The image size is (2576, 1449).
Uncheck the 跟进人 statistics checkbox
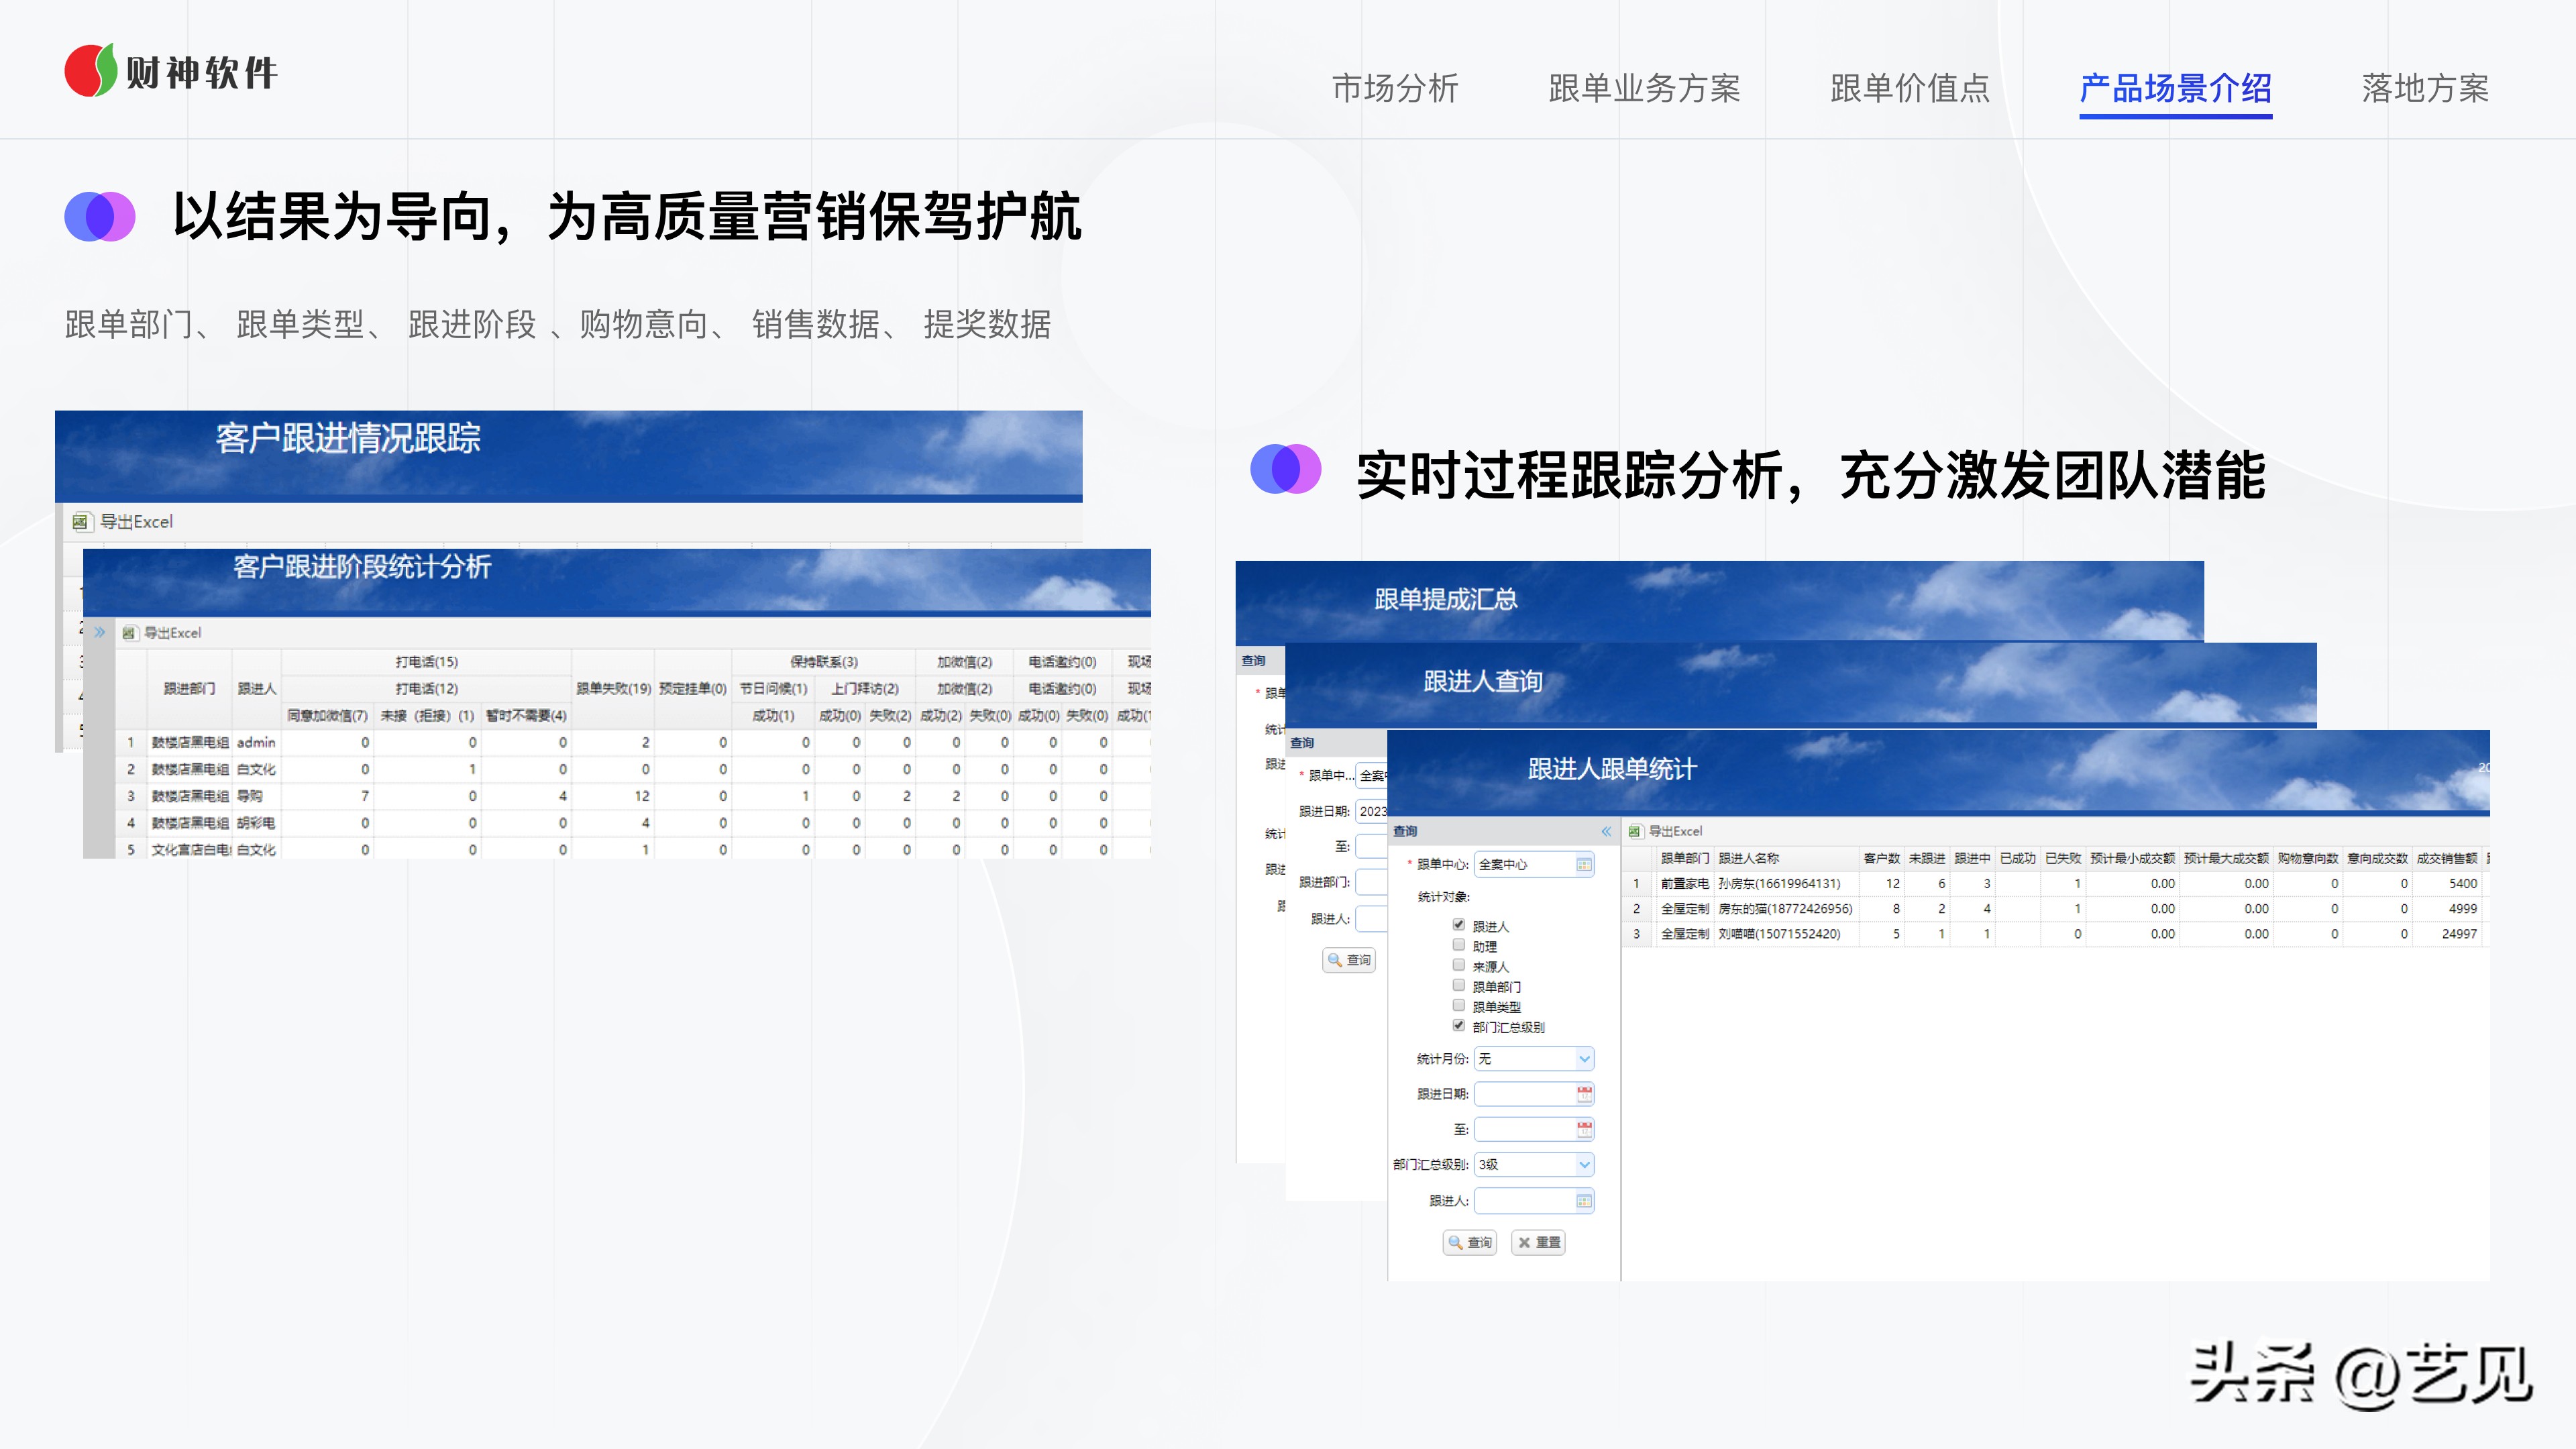[x=1458, y=925]
